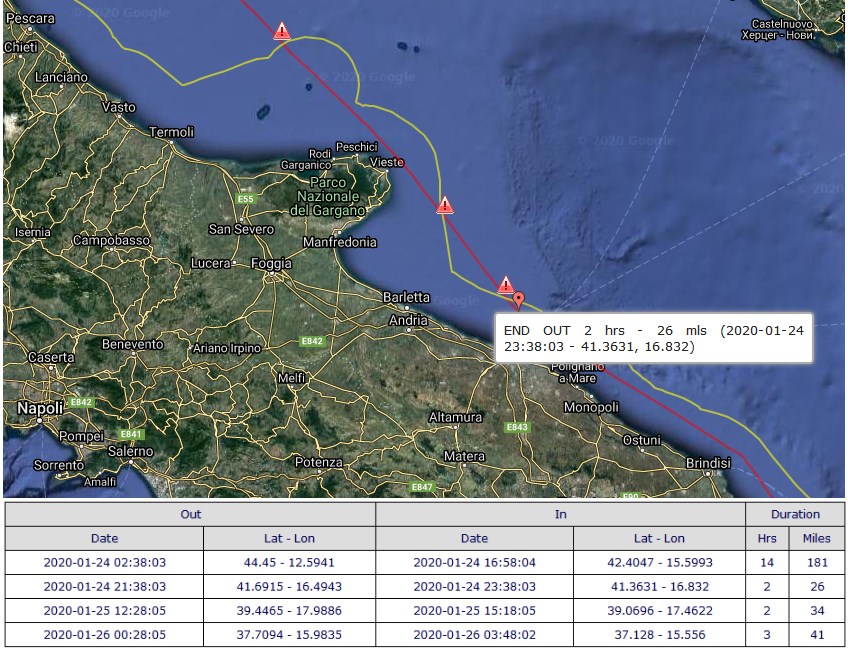Click the Matera label on map

[x=464, y=456]
